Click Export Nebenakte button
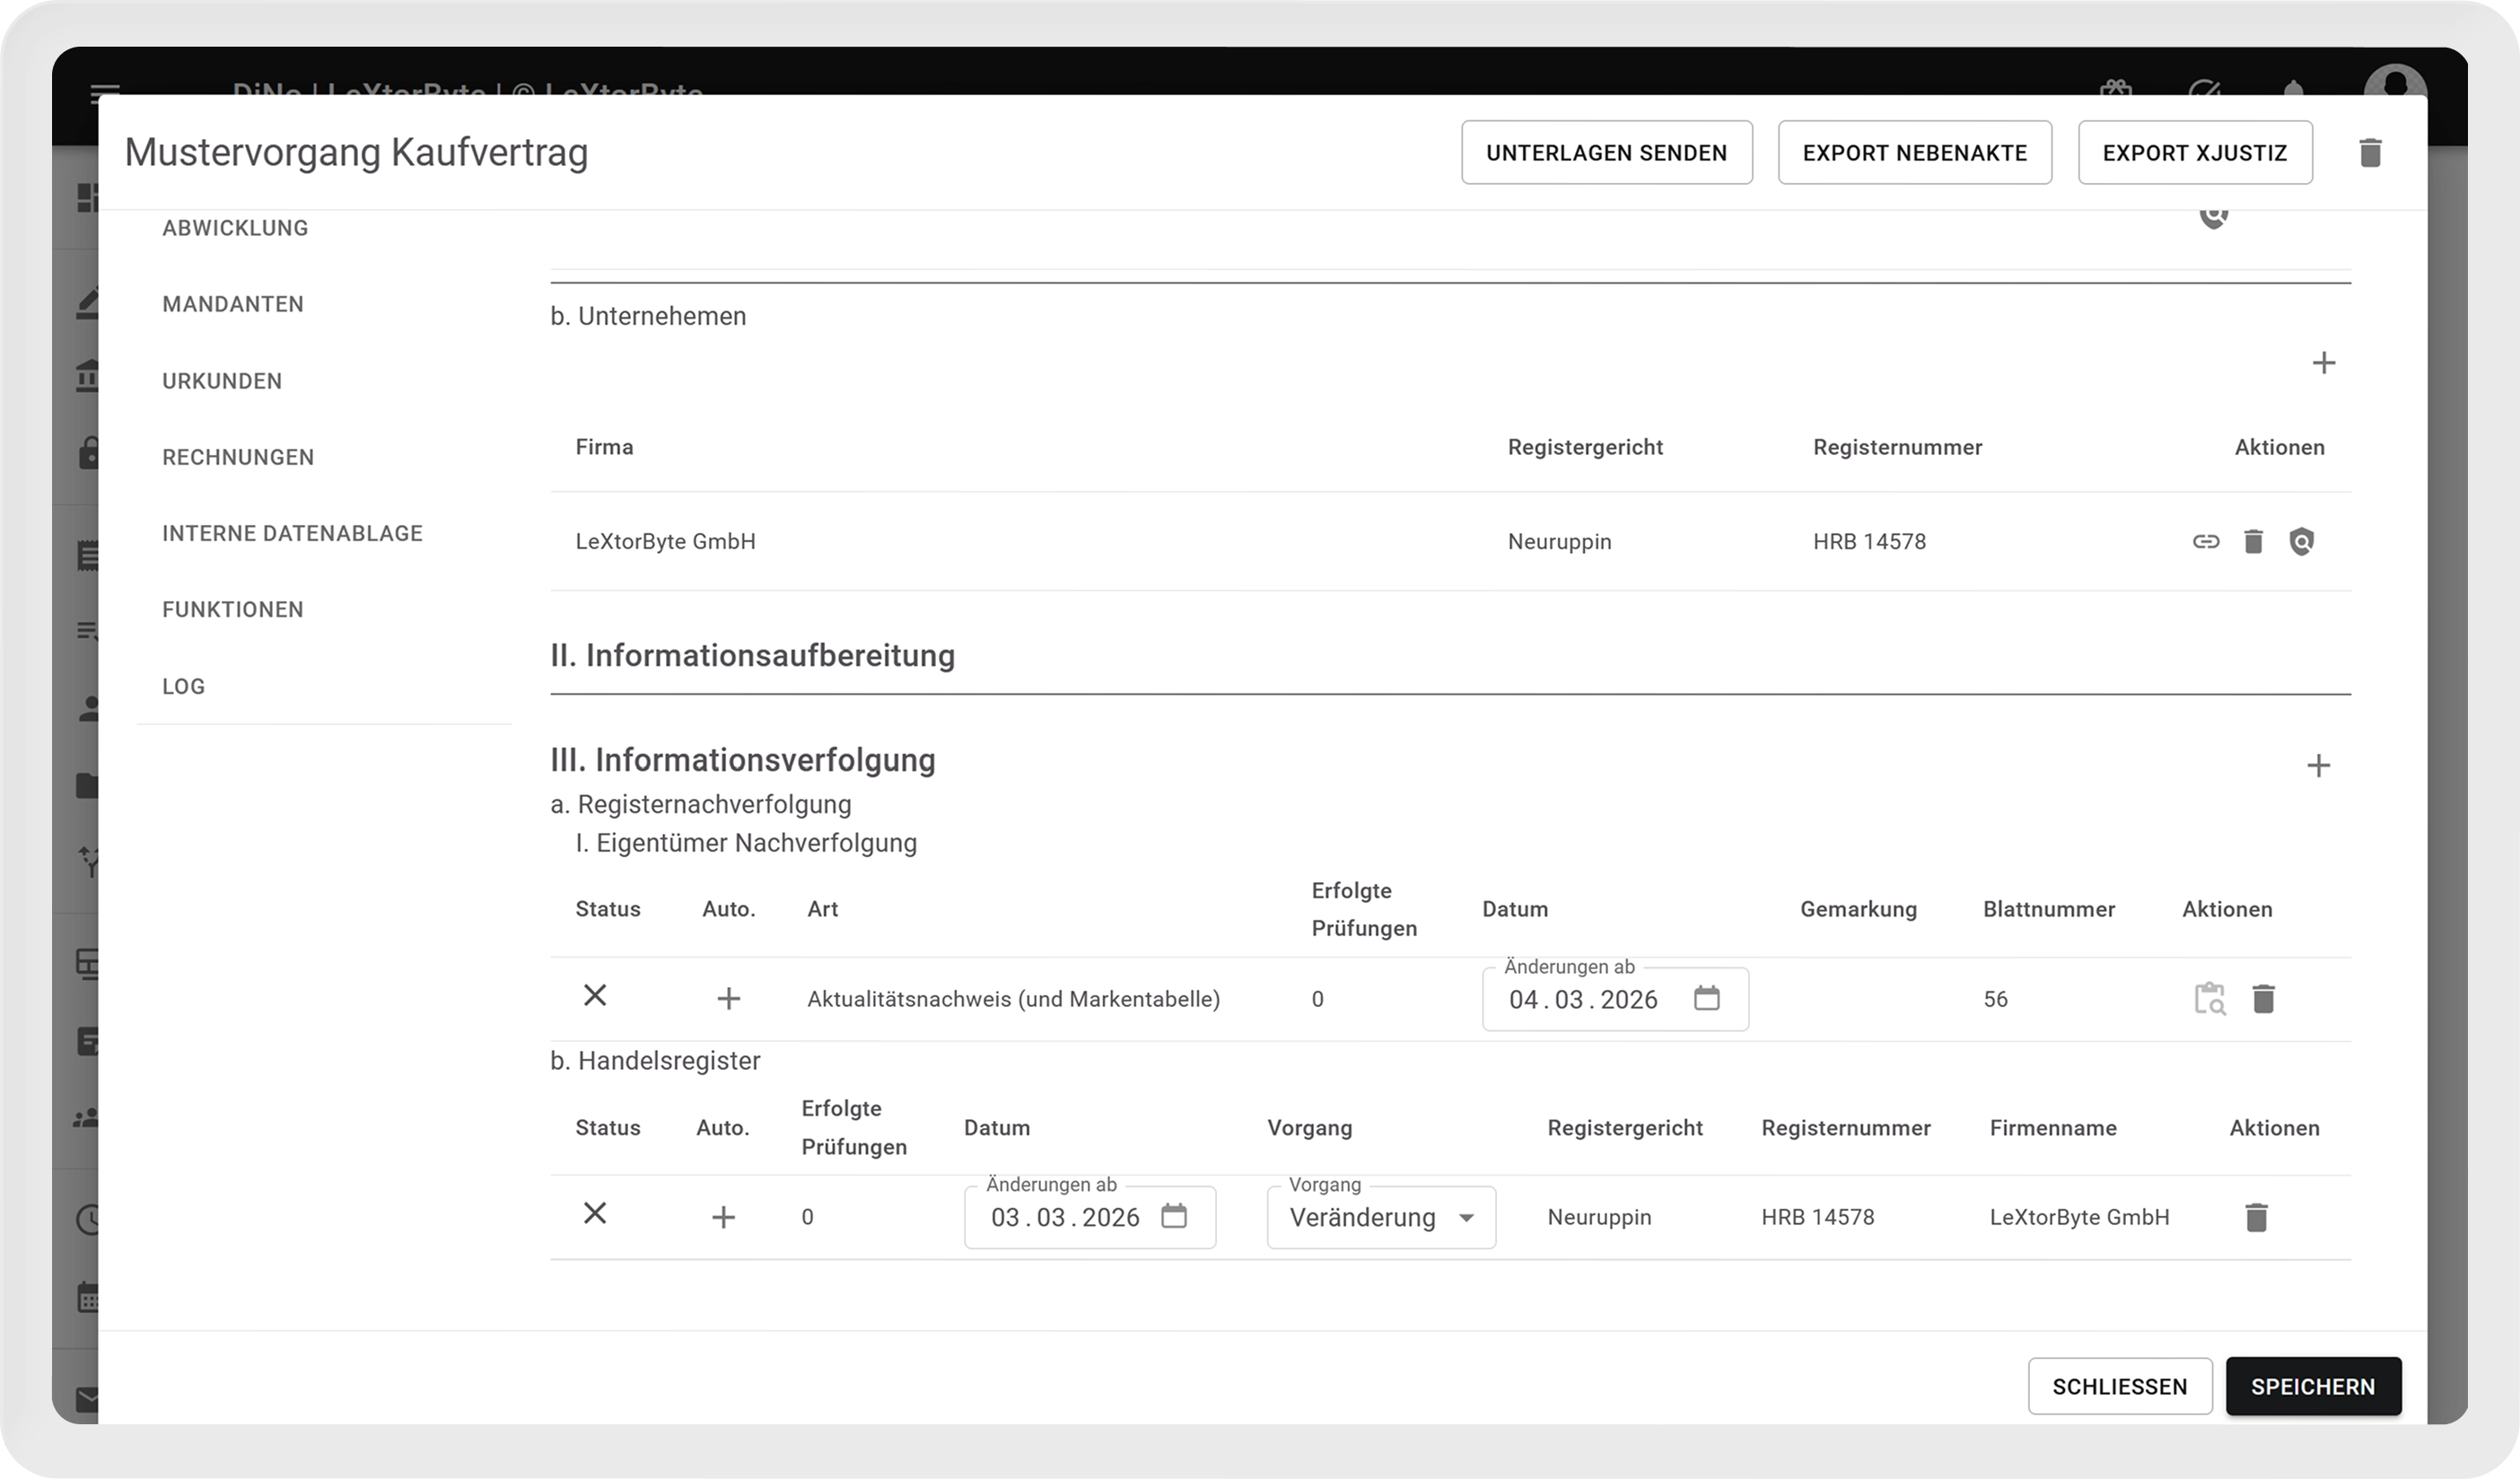2520x1479 pixels. tap(1914, 153)
